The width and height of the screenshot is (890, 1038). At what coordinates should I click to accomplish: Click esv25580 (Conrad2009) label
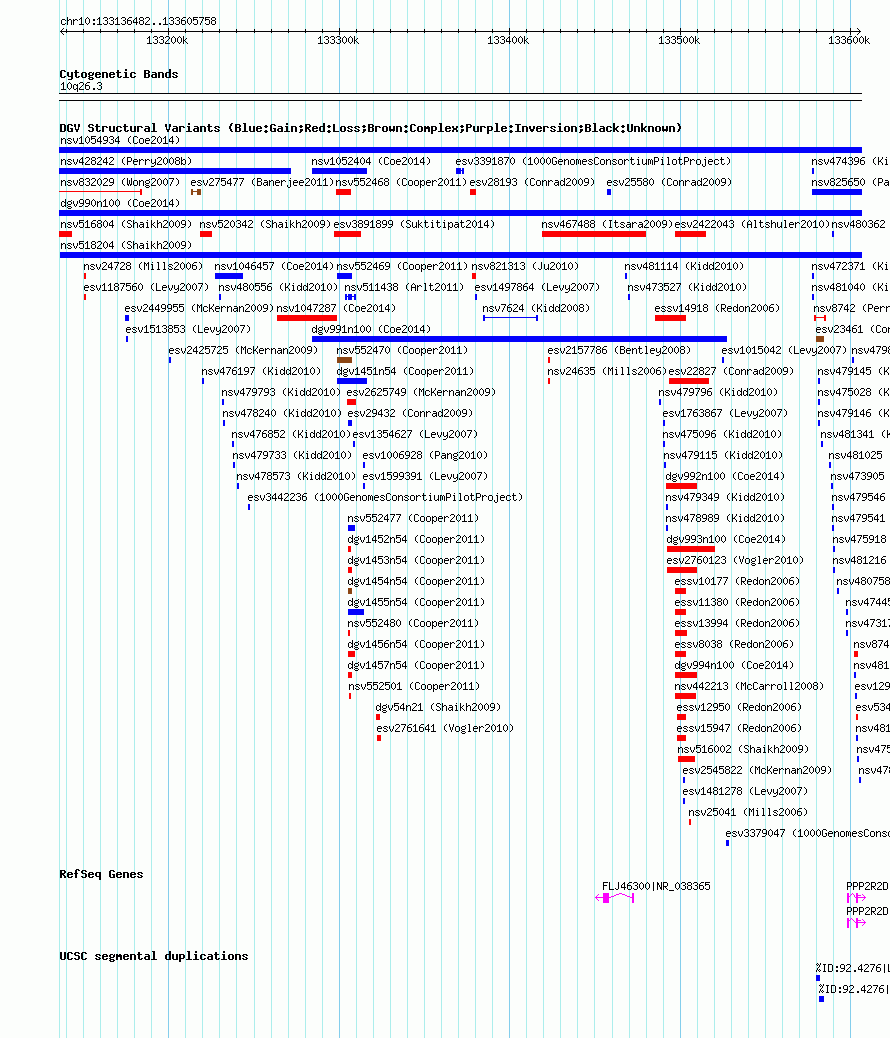click(669, 182)
